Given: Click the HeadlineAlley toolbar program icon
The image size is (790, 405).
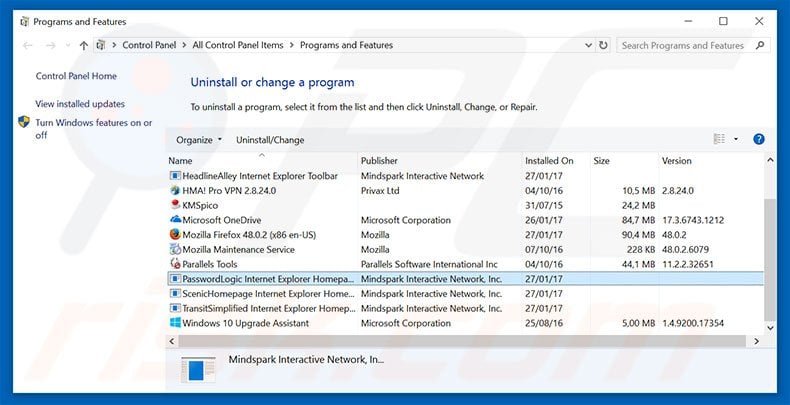Looking at the screenshot, I should 175,176.
